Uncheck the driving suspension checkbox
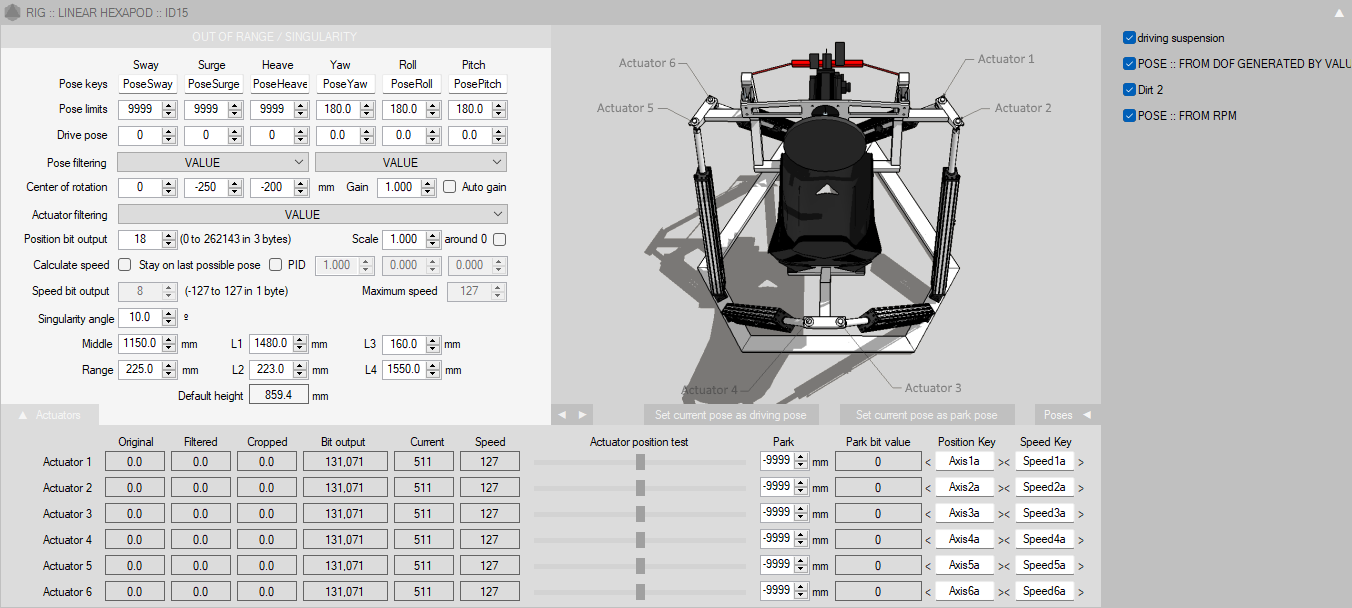The width and height of the screenshot is (1352, 608). click(x=1129, y=38)
